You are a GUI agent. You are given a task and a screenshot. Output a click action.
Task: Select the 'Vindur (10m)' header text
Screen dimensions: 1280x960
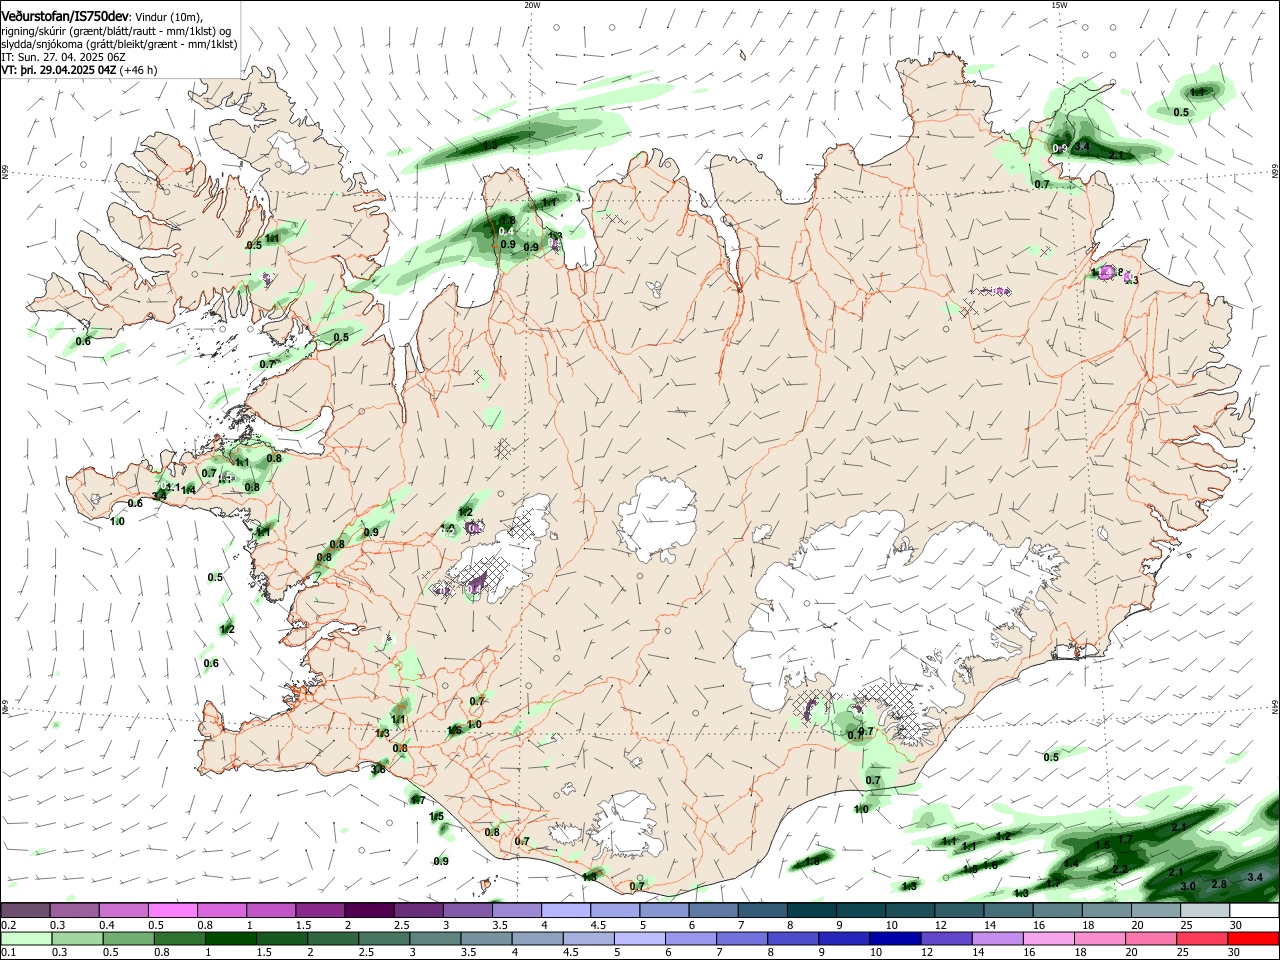coord(168,17)
